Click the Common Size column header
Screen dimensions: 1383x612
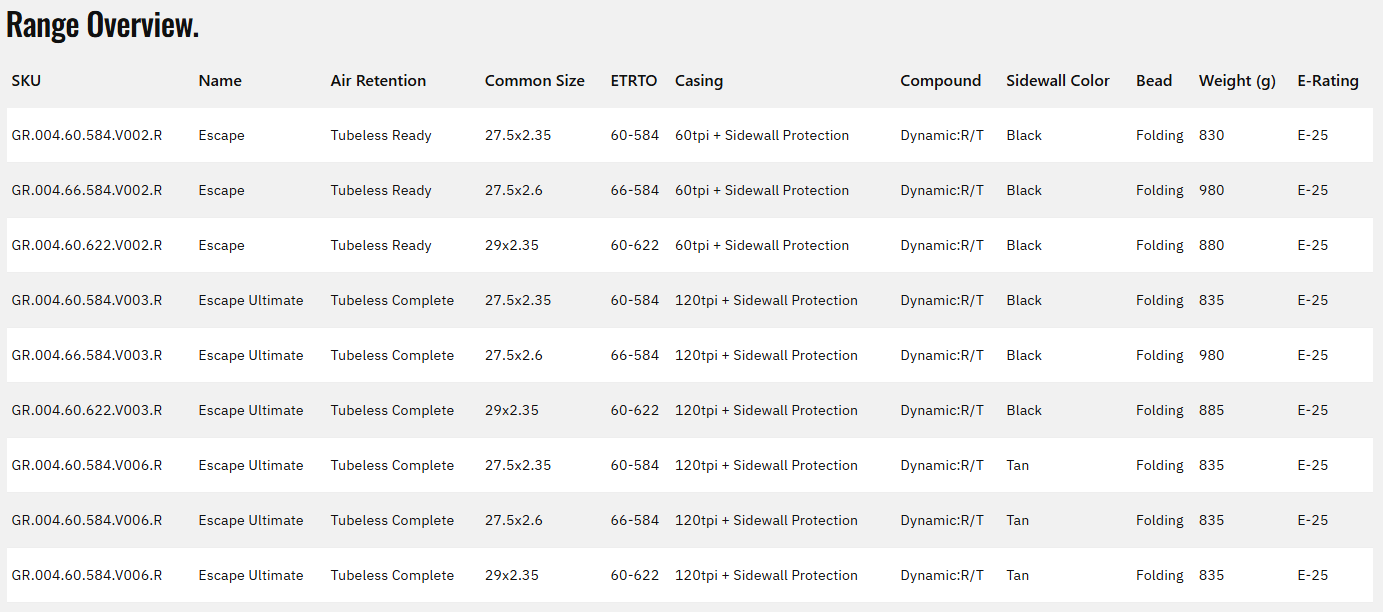535,81
